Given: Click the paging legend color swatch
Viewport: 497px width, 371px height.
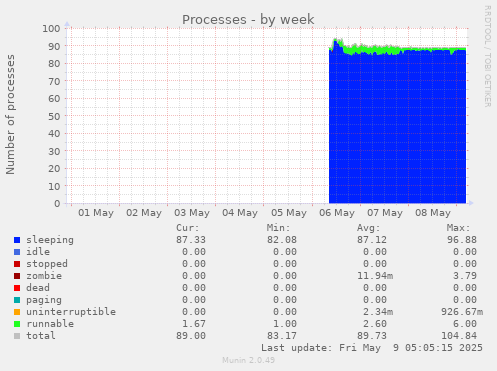Looking at the screenshot, I should [17, 300].
